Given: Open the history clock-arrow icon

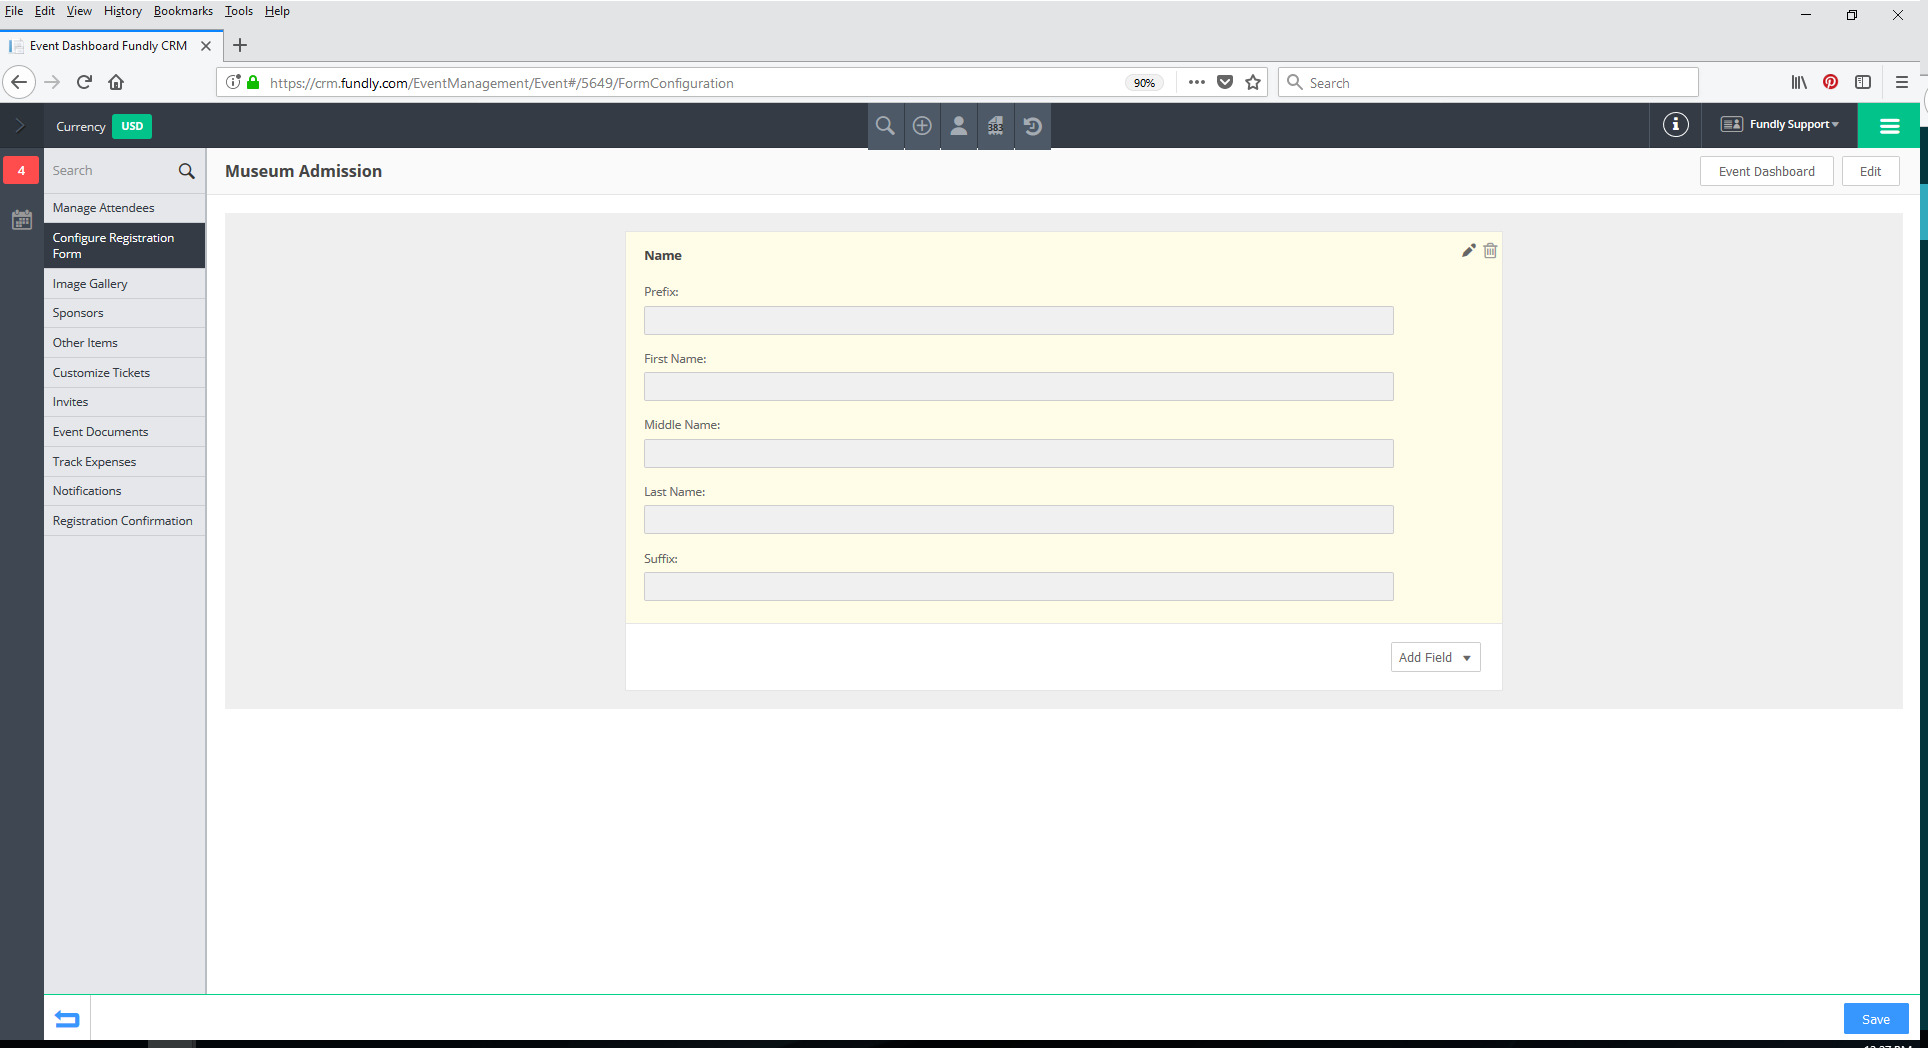Looking at the screenshot, I should (1033, 126).
